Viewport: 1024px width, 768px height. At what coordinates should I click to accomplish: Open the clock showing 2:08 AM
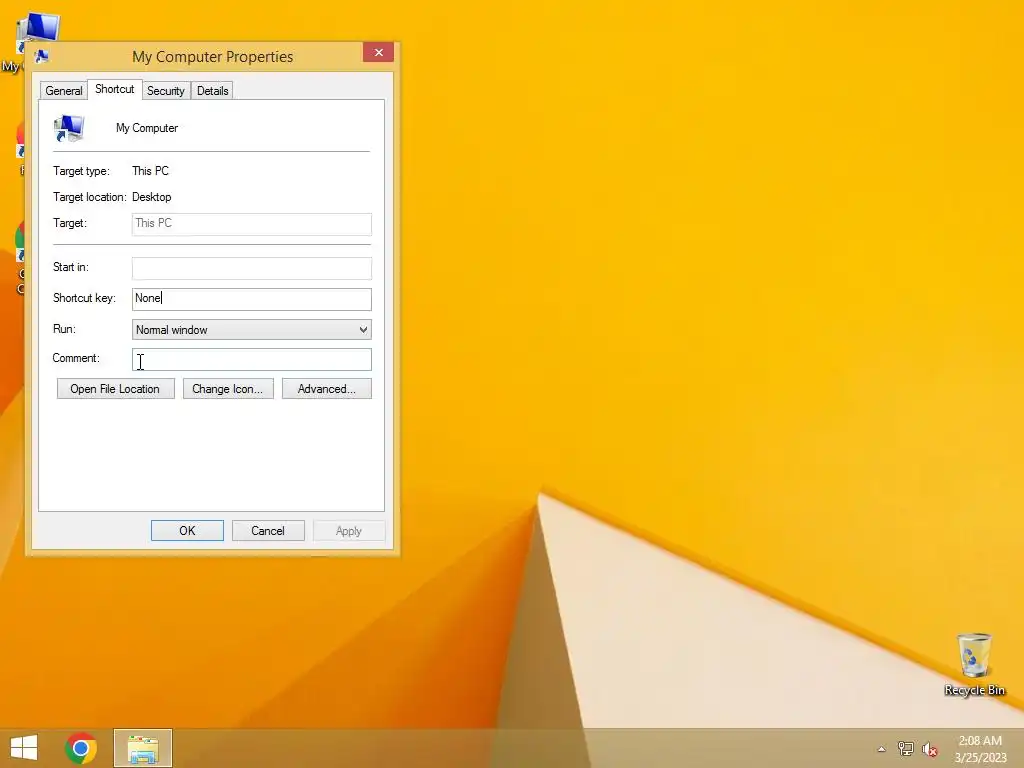click(980, 749)
